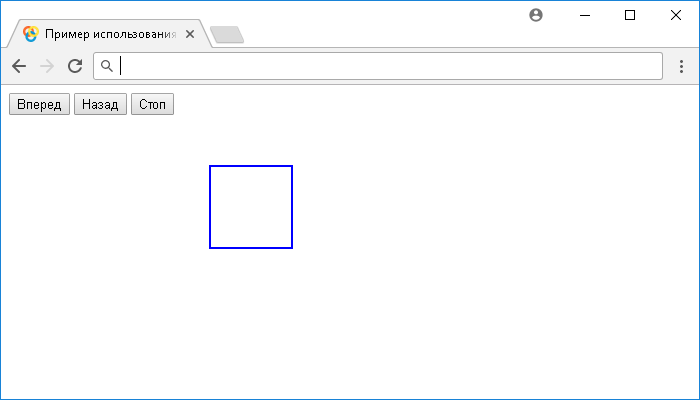
Task: Close the Пример использования tab
Action: tap(190, 34)
